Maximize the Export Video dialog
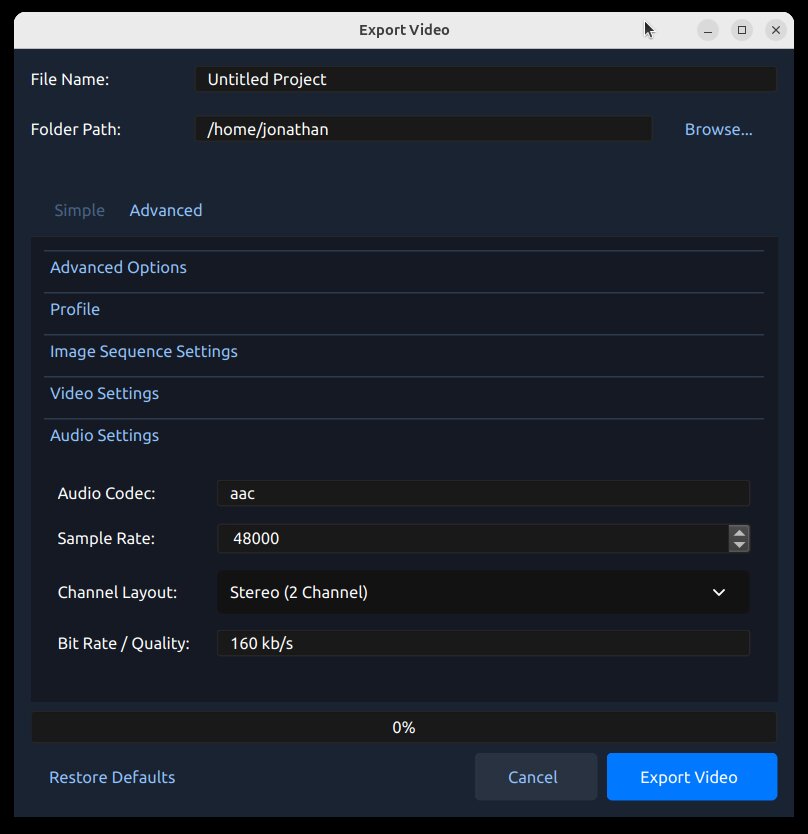808x834 pixels. pyautogui.click(x=742, y=30)
